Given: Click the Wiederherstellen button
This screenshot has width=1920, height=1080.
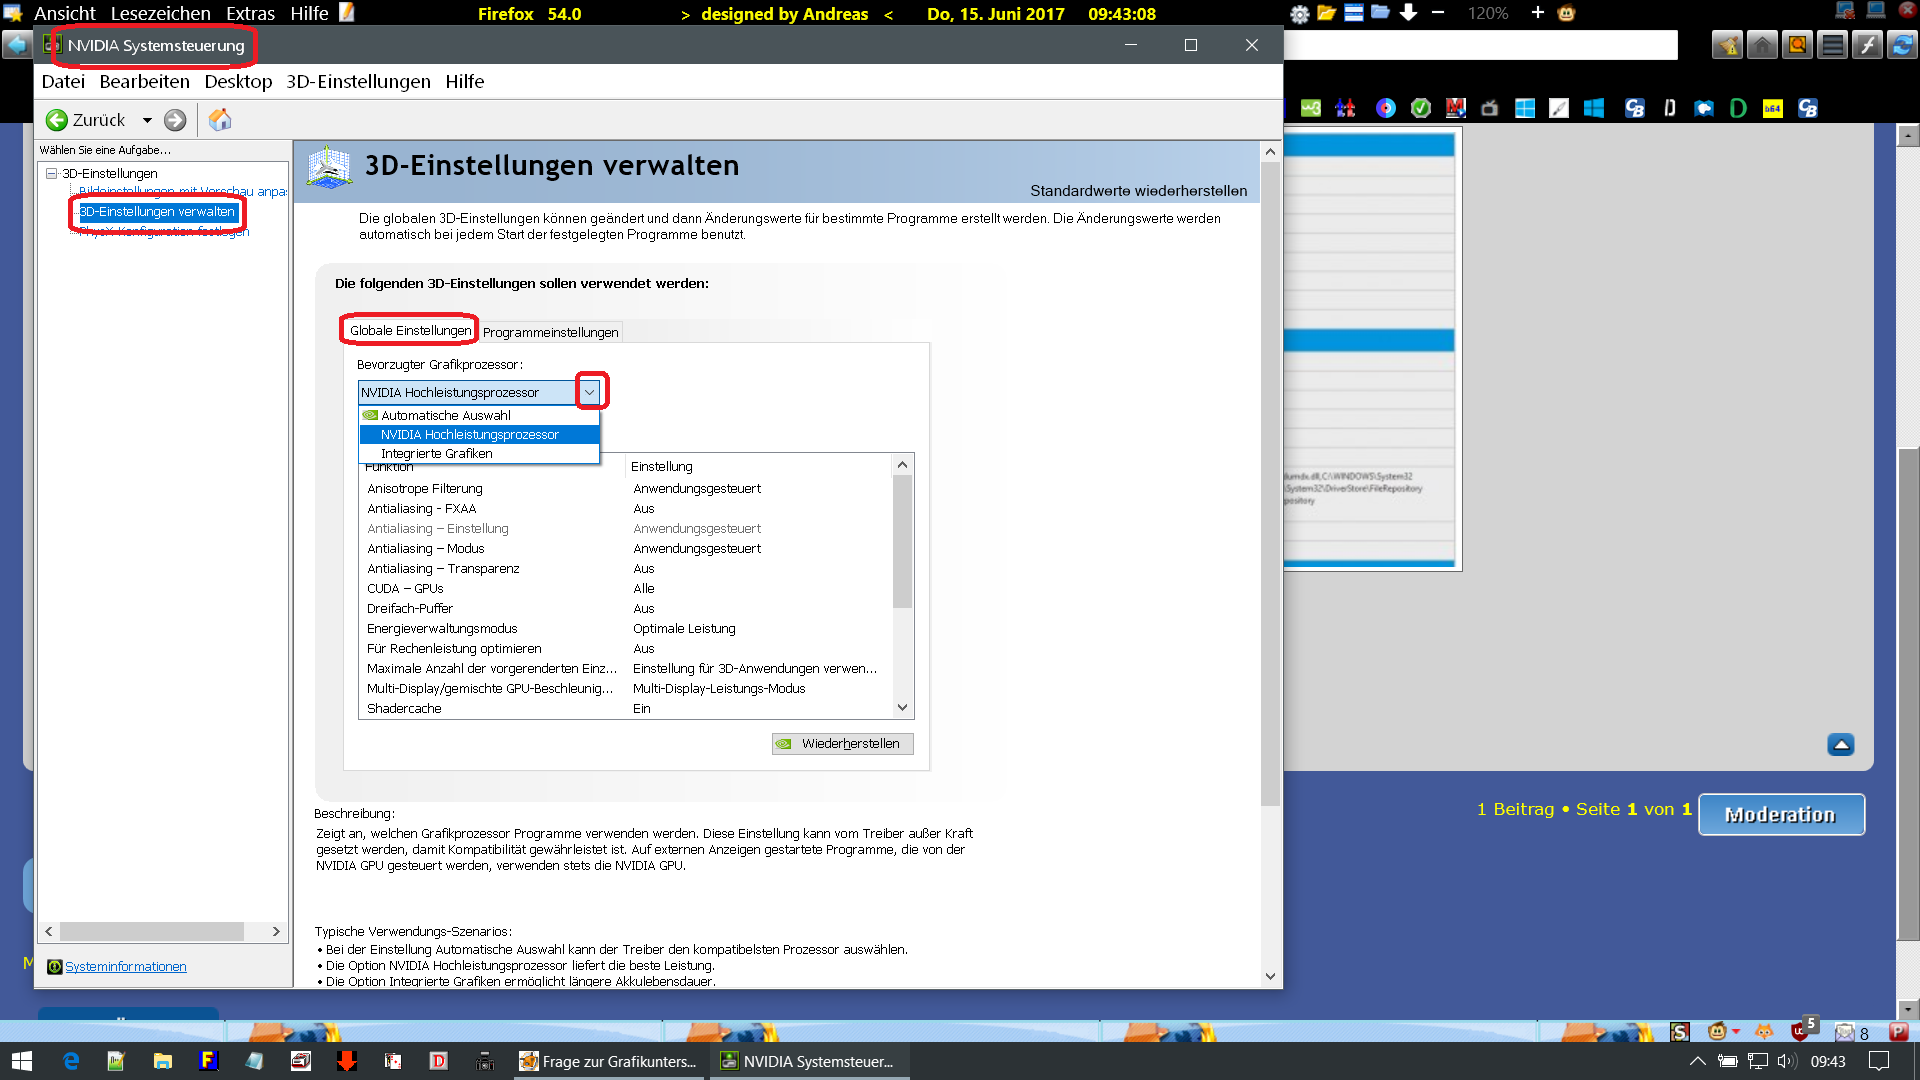Looking at the screenshot, I should (842, 743).
